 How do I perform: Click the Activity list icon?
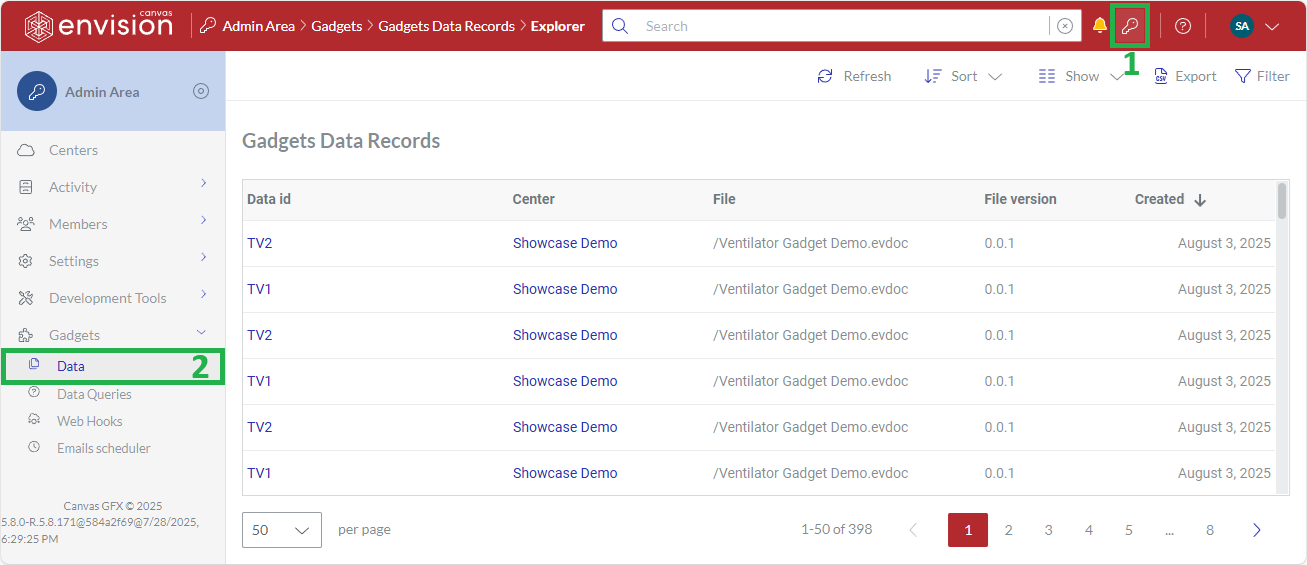(27, 187)
